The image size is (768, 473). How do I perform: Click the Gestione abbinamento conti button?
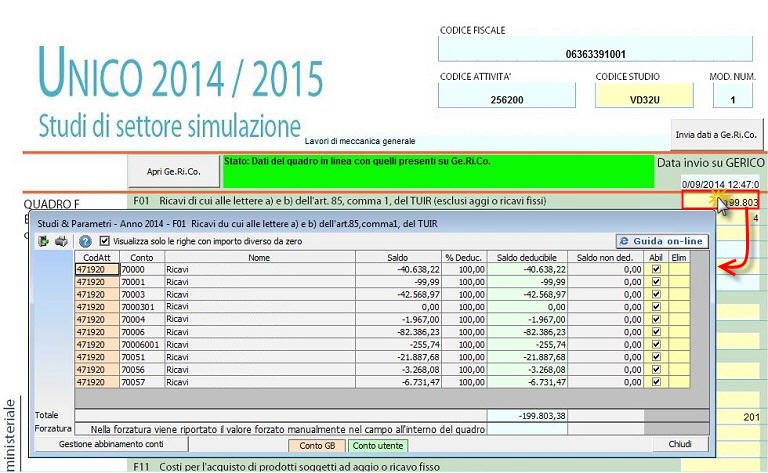tap(111, 444)
